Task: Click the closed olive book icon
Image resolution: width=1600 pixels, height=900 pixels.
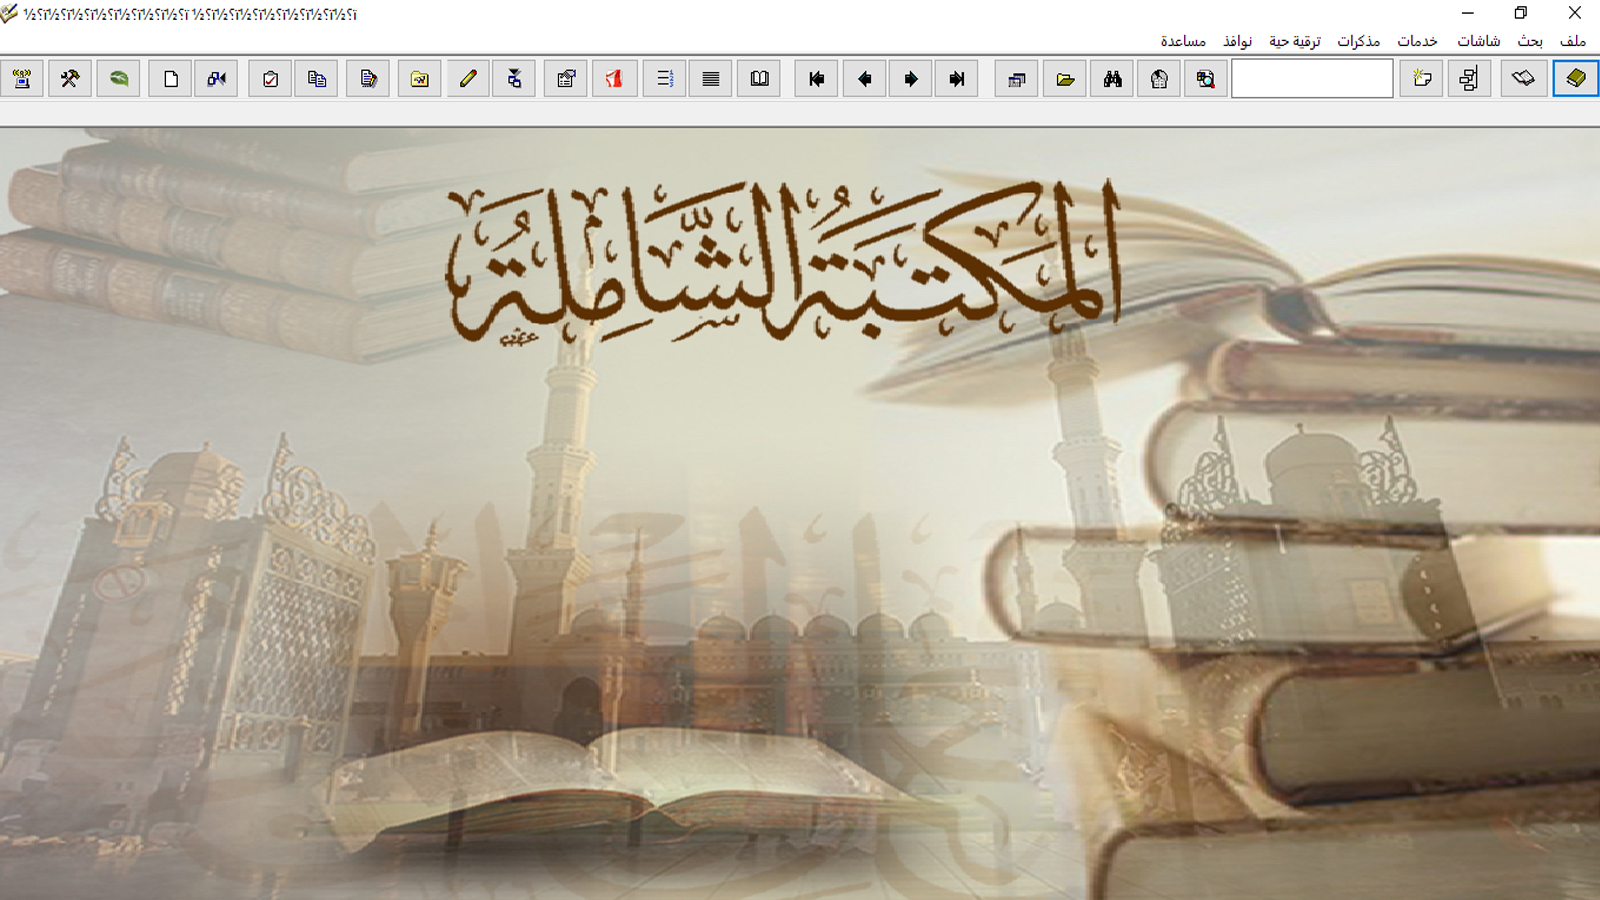Action: [1575, 78]
